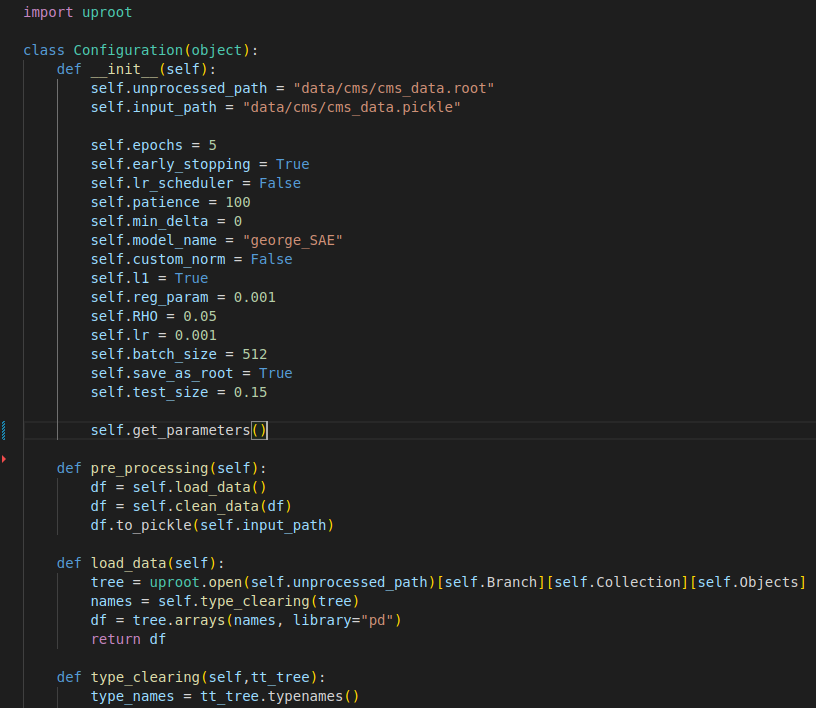
Task: Click the 'self.reg_param = 0.001' line
Action: tap(183, 297)
